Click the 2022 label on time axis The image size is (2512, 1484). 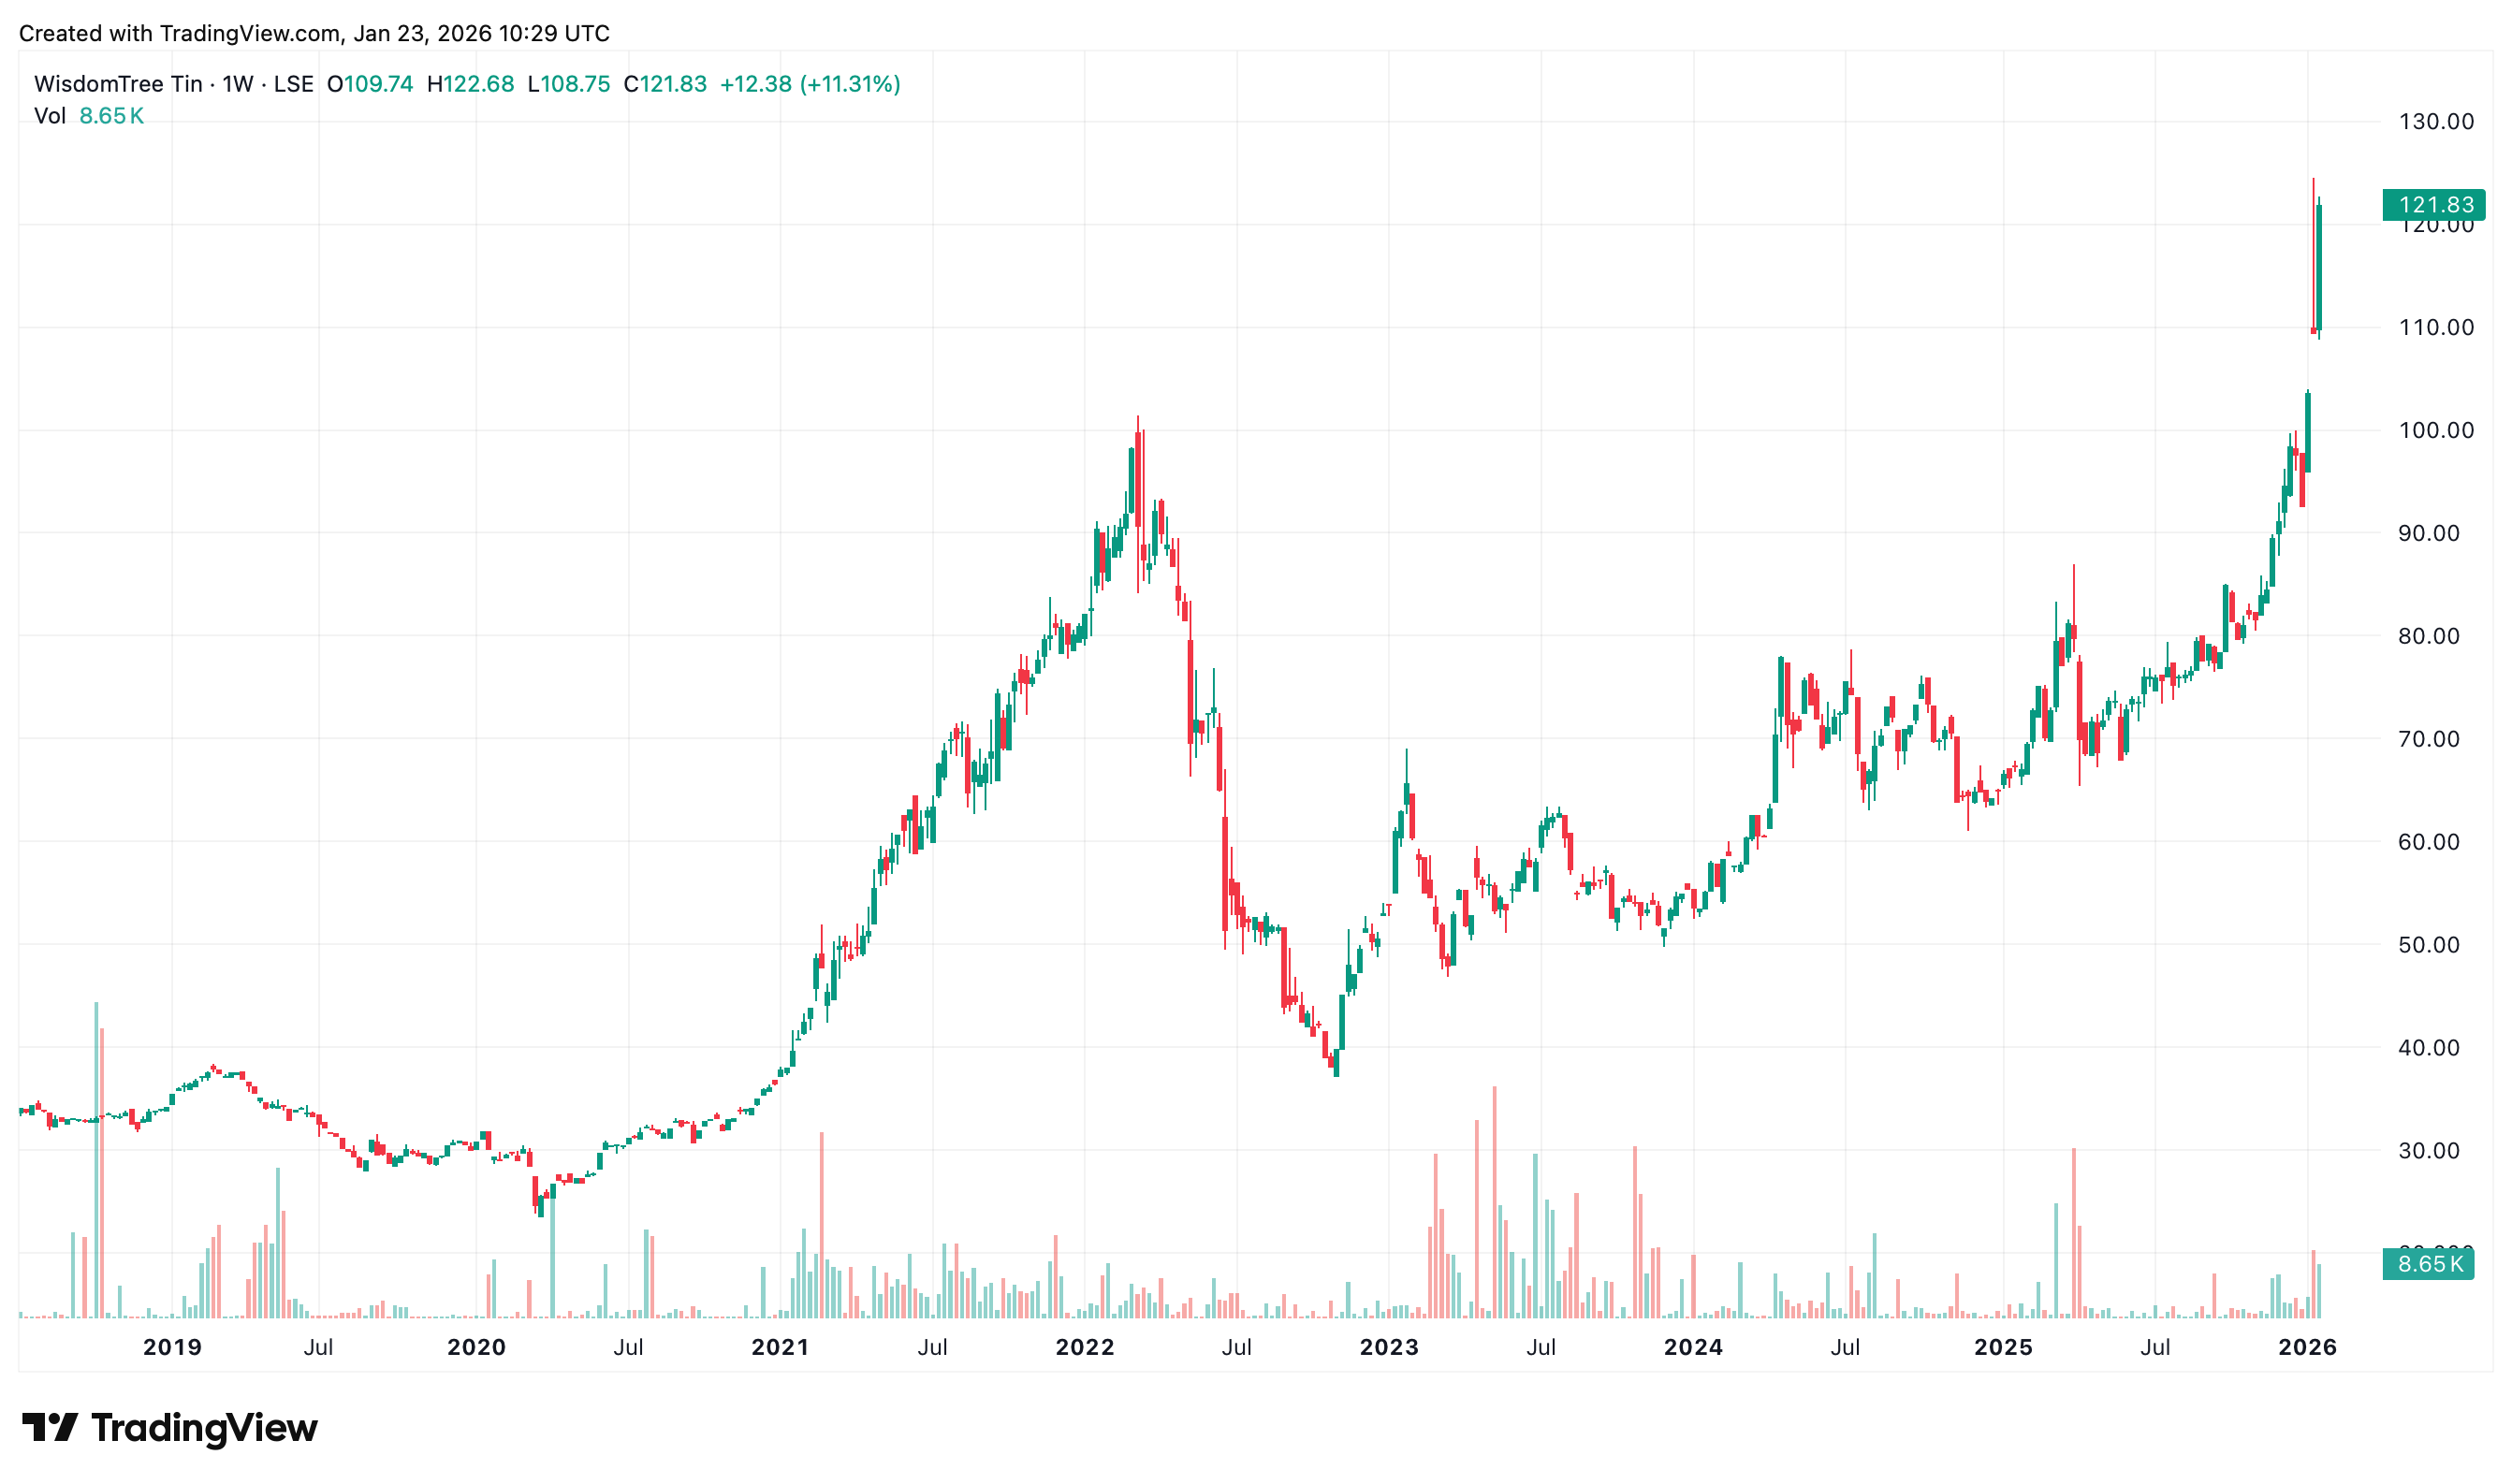pos(1085,1347)
